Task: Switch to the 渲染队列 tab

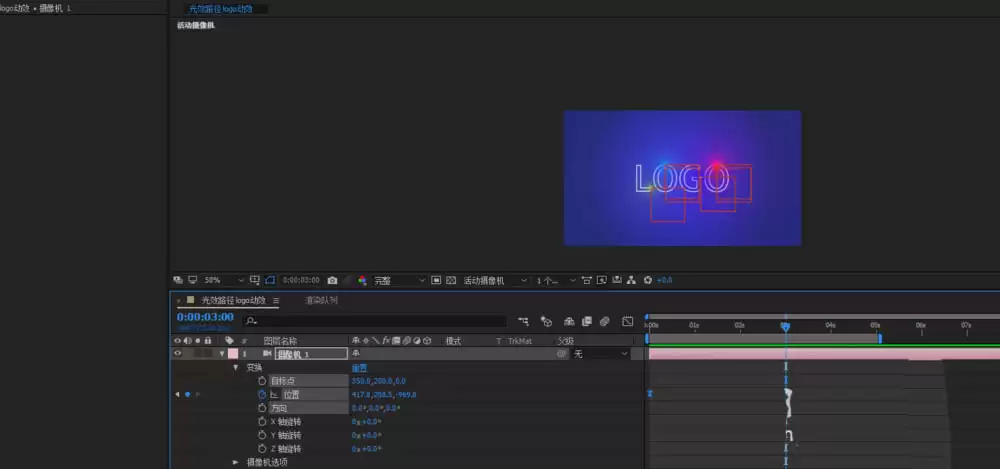Action: (x=321, y=300)
